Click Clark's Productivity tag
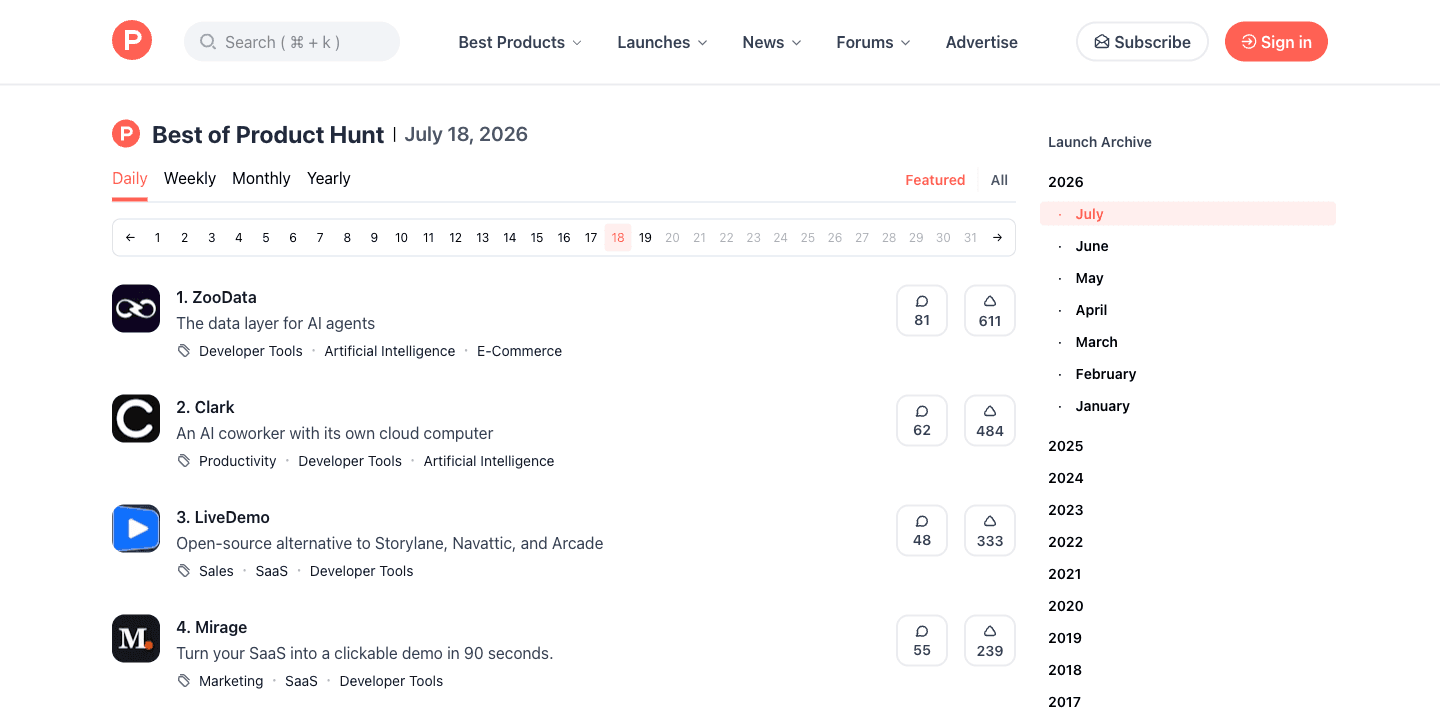 238,461
